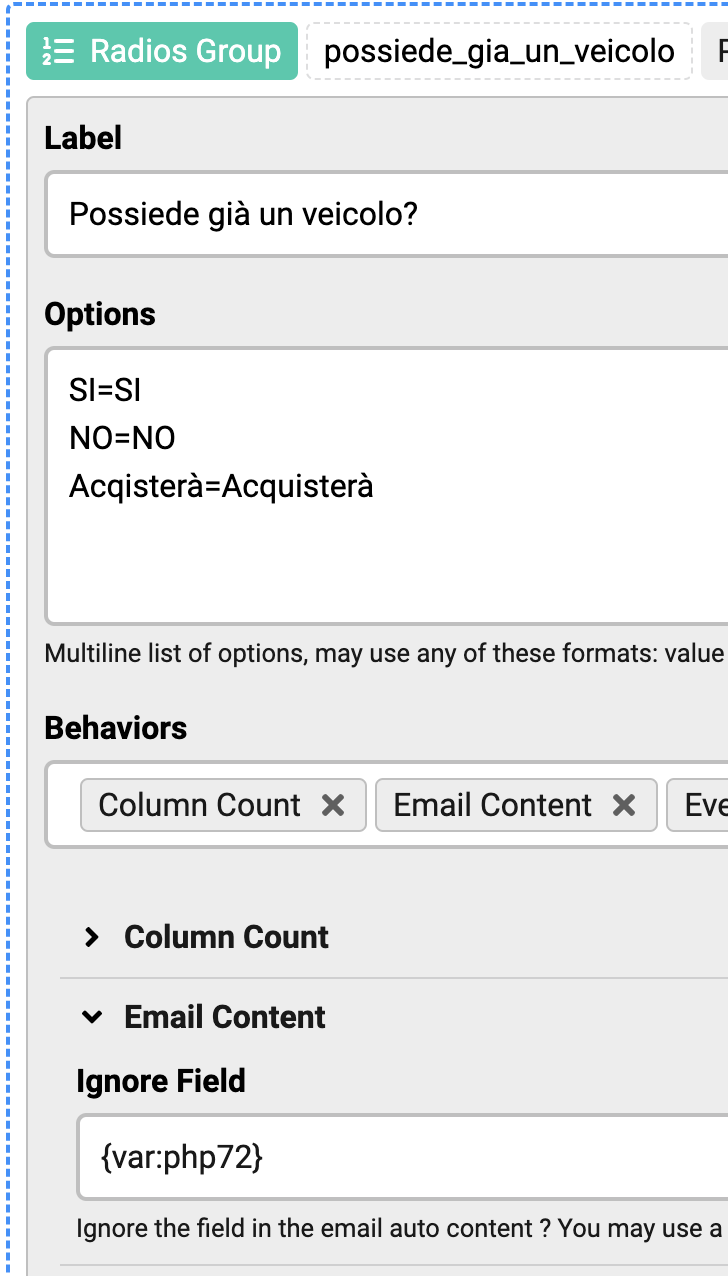Focus the Ignore Field input box
The image size is (728, 1276).
pos(403,1157)
